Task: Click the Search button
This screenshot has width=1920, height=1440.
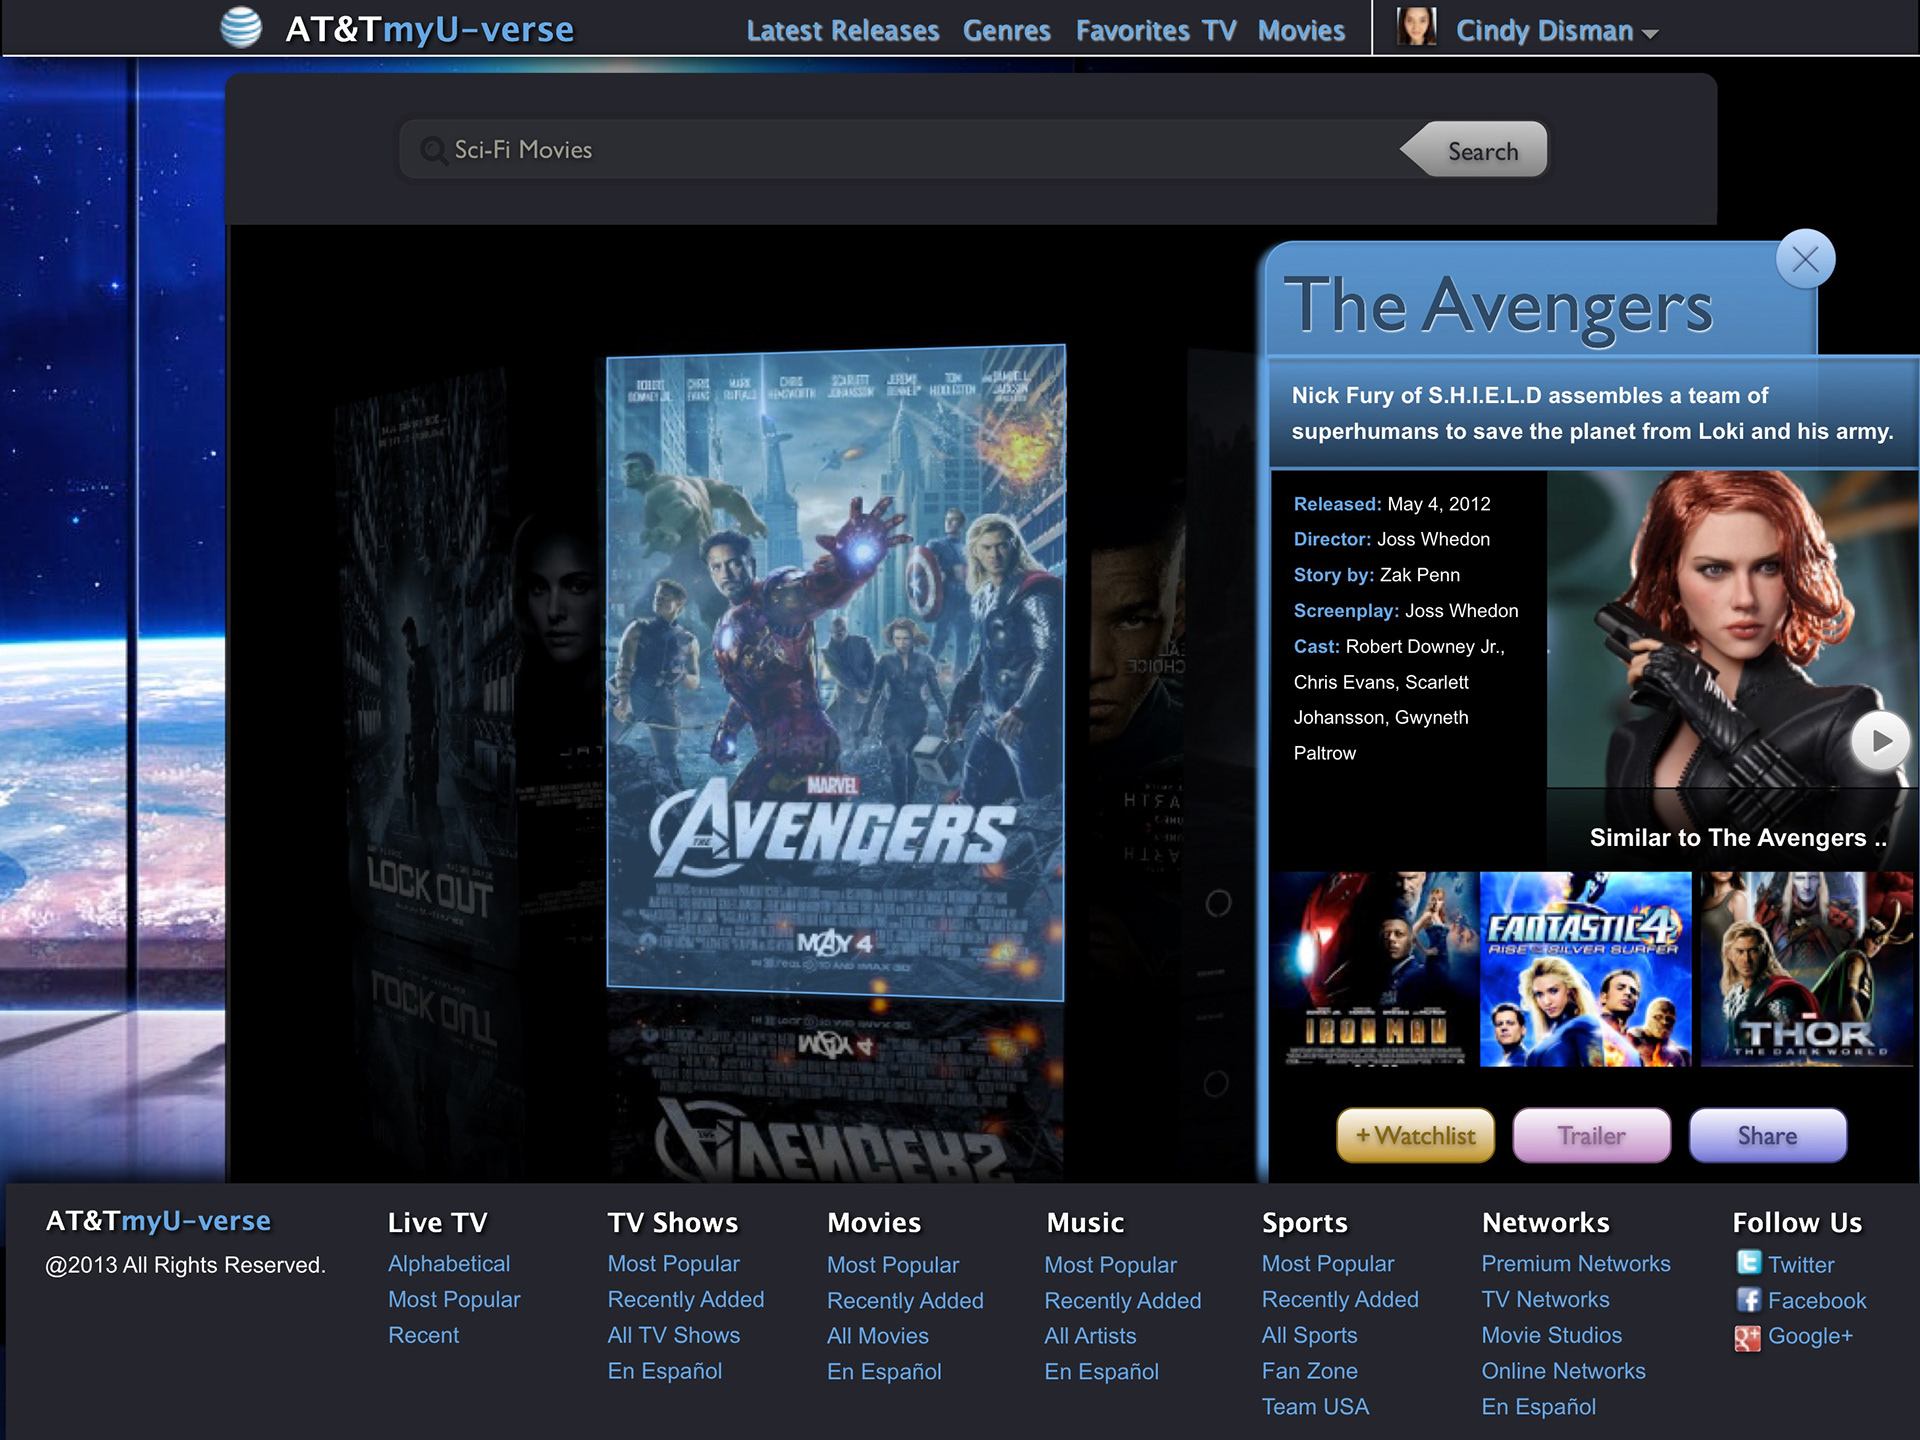Action: click(x=1475, y=150)
